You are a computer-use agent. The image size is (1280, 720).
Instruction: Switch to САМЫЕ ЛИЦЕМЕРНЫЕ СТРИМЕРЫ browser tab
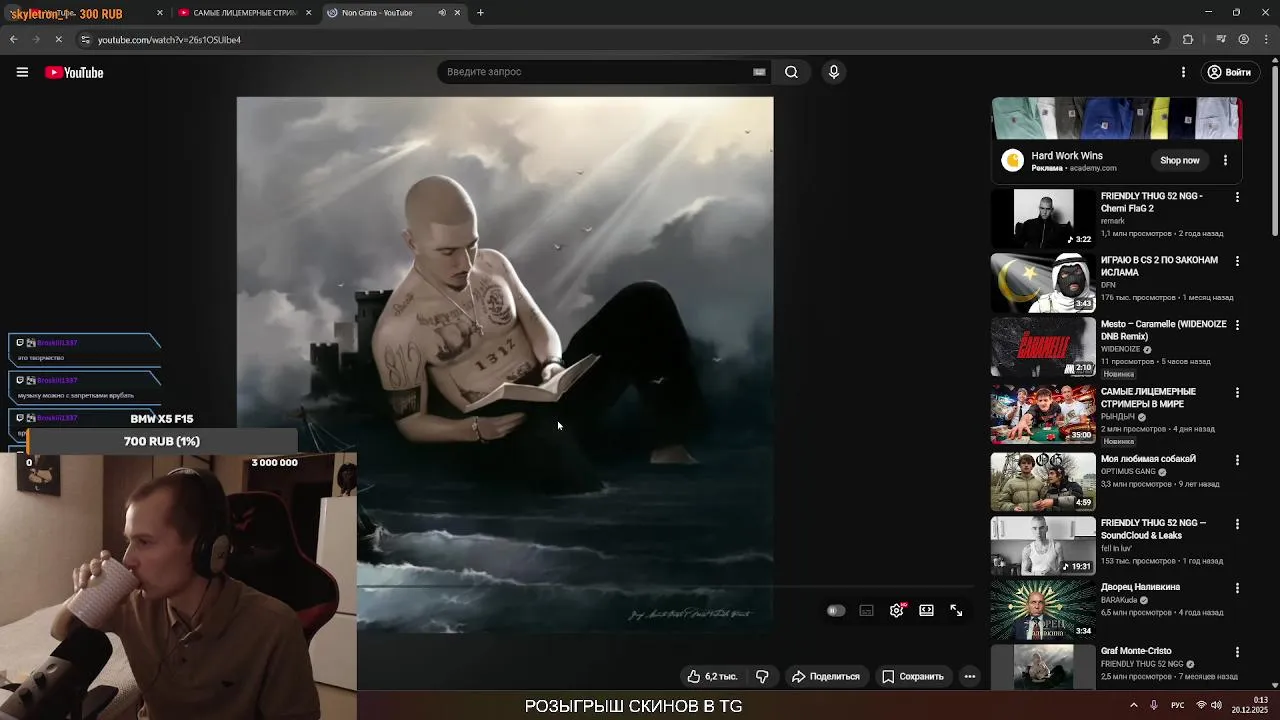244,13
